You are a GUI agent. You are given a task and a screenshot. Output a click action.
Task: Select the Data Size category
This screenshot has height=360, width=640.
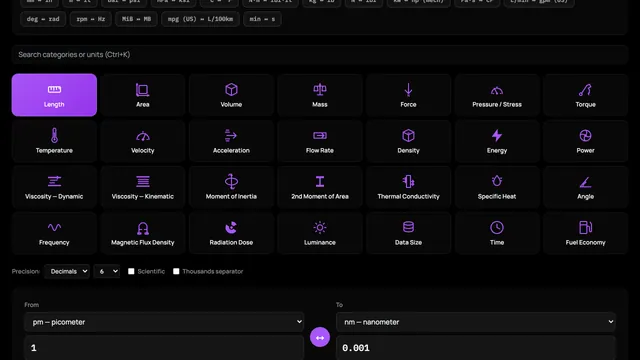pyautogui.click(x=408, y=233)
